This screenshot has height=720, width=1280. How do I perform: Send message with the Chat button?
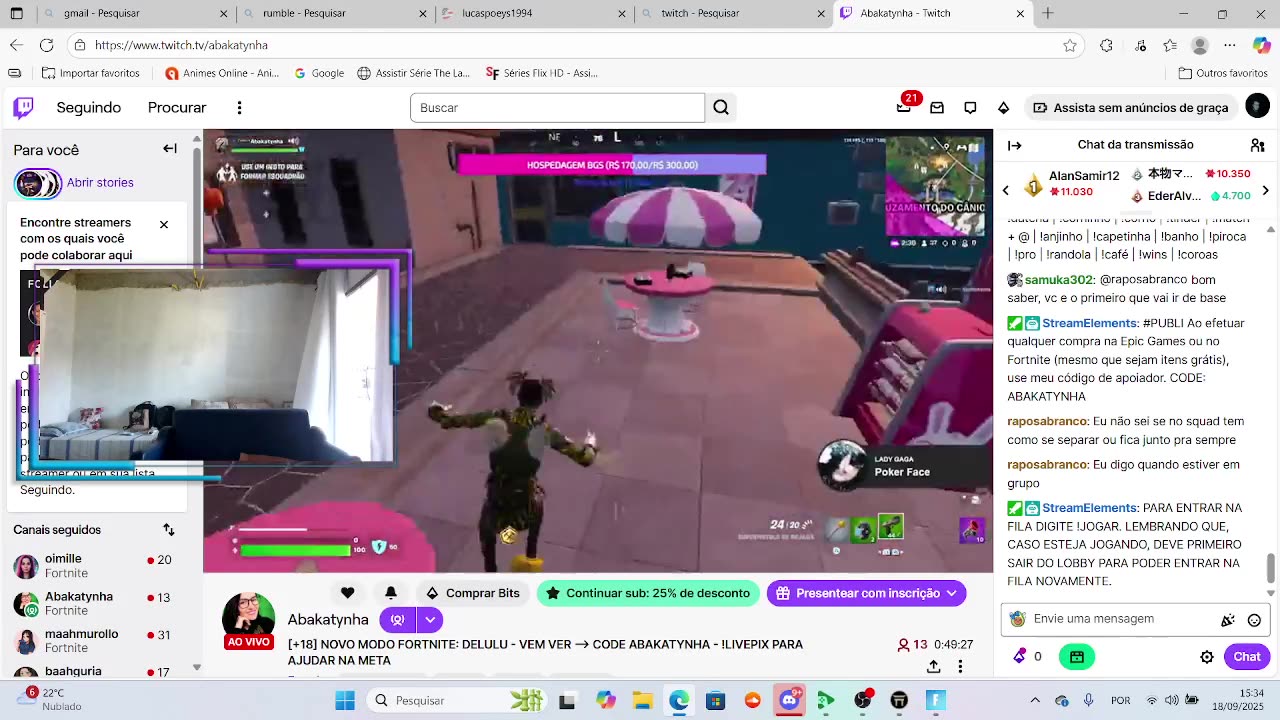1247,657
